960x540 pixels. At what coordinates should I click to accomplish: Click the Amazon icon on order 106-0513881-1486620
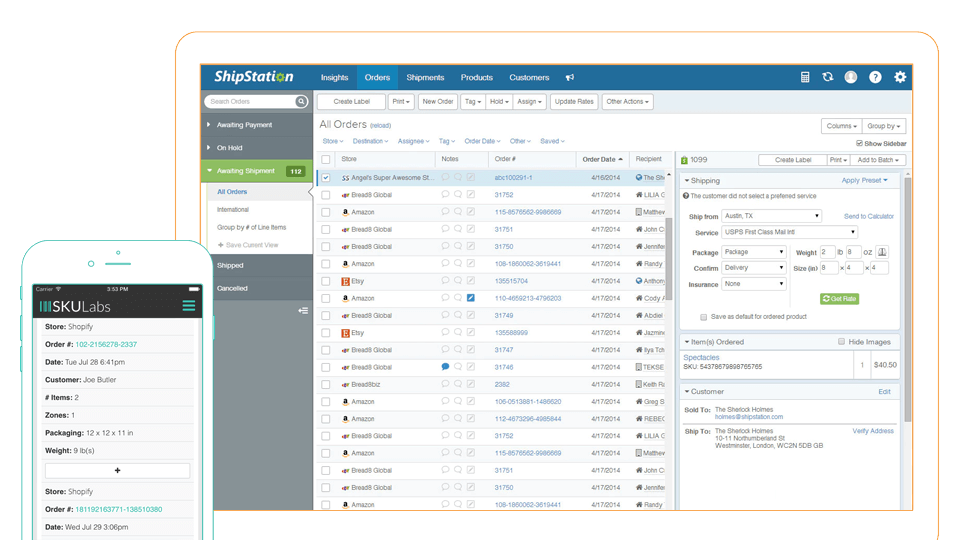click(x=345, y=402)
